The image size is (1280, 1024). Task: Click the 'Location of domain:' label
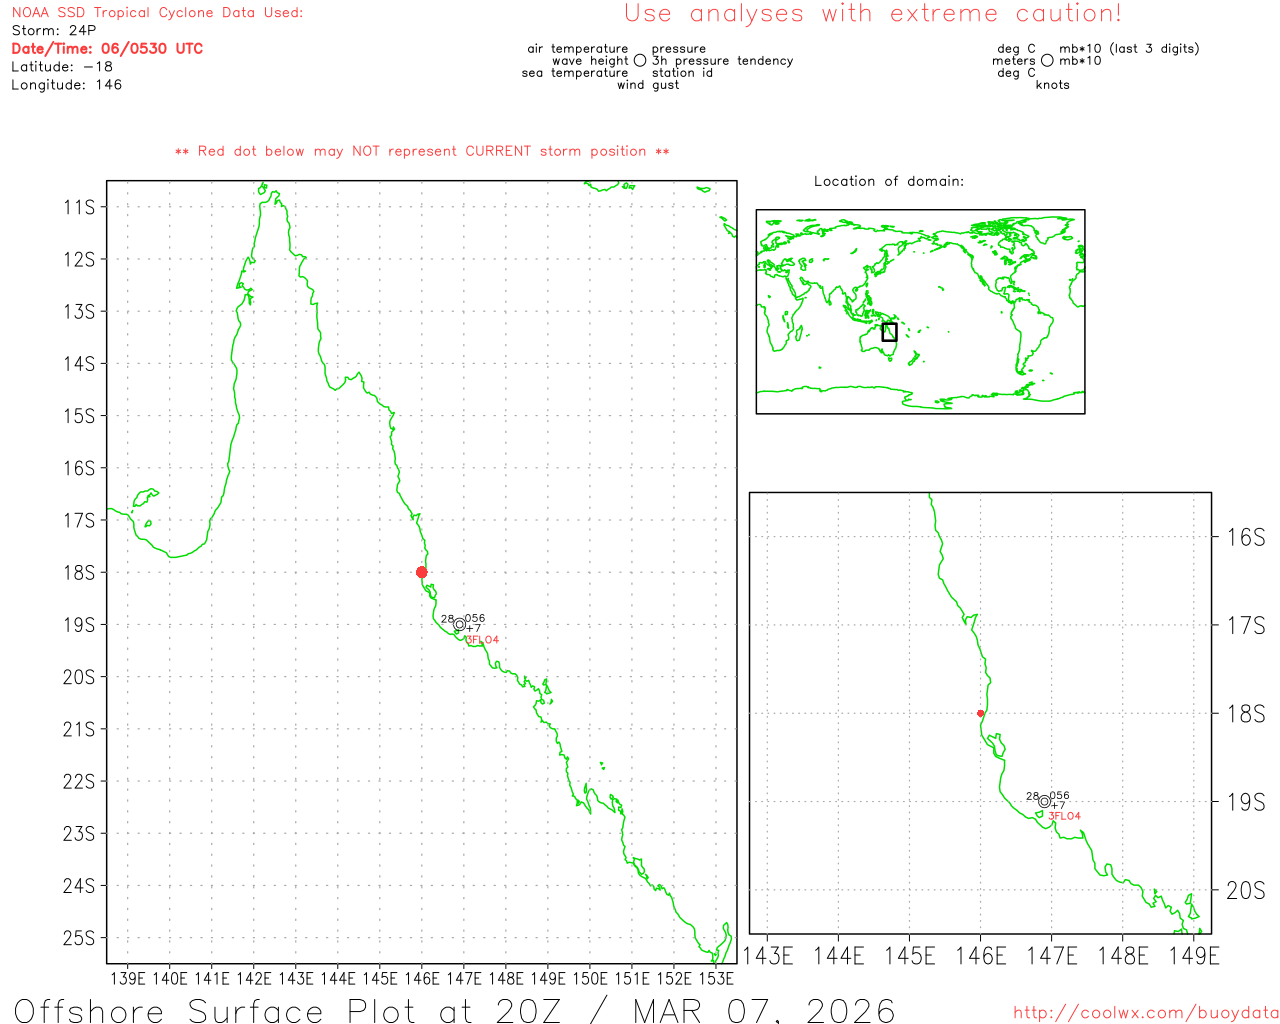(x=889, y=181)
